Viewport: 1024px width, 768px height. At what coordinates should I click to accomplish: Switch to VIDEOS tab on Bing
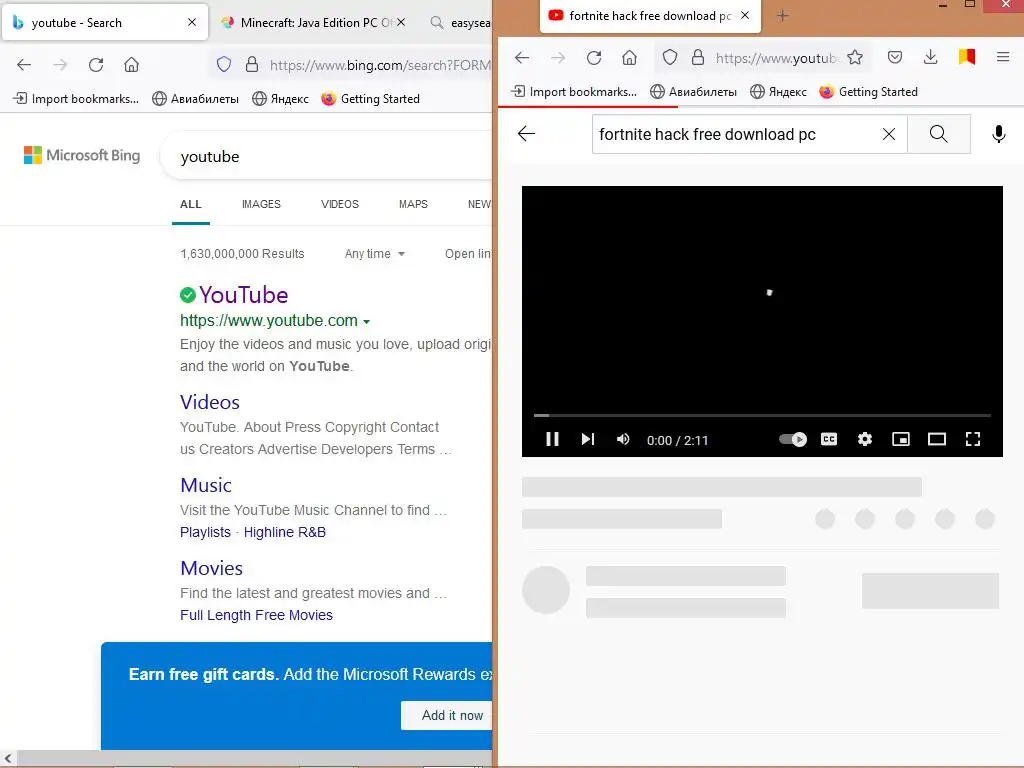point(340,204)
